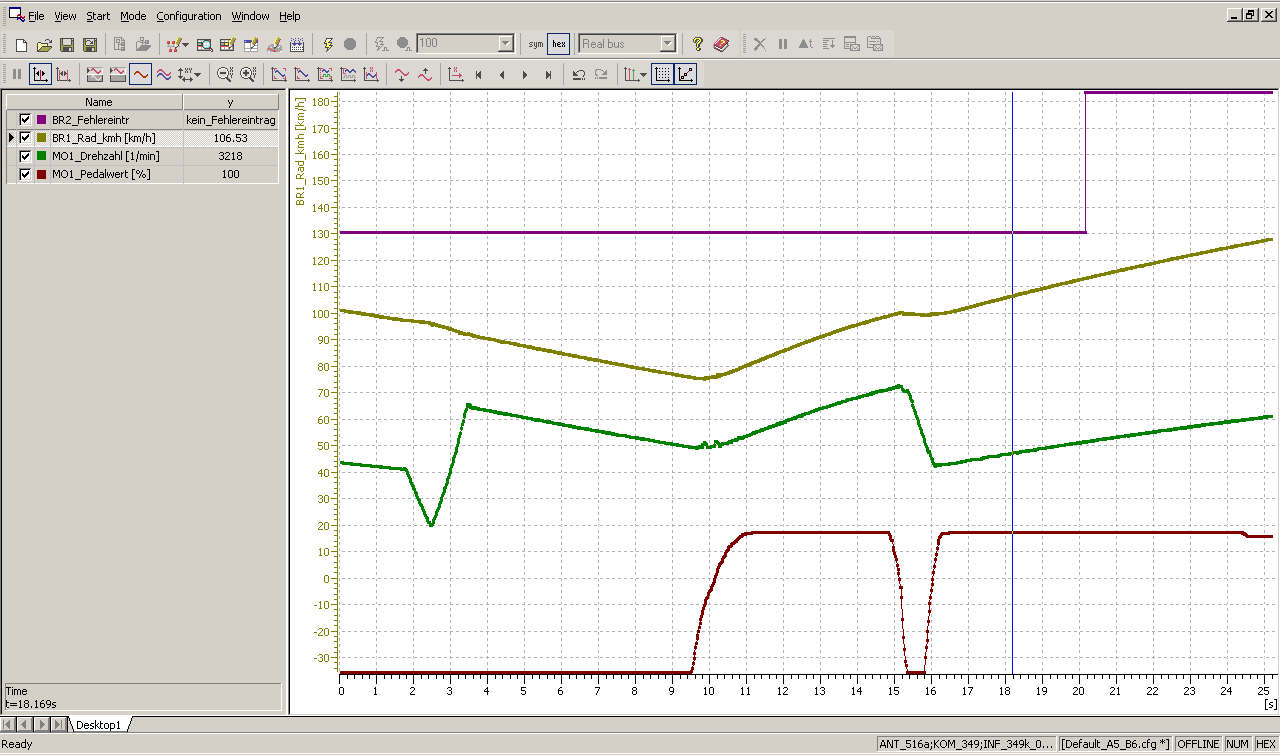1280x755 pixels.
Task: Uncheck the BR2_Fehlereintr signal checkbox
Action: (26, 120)
